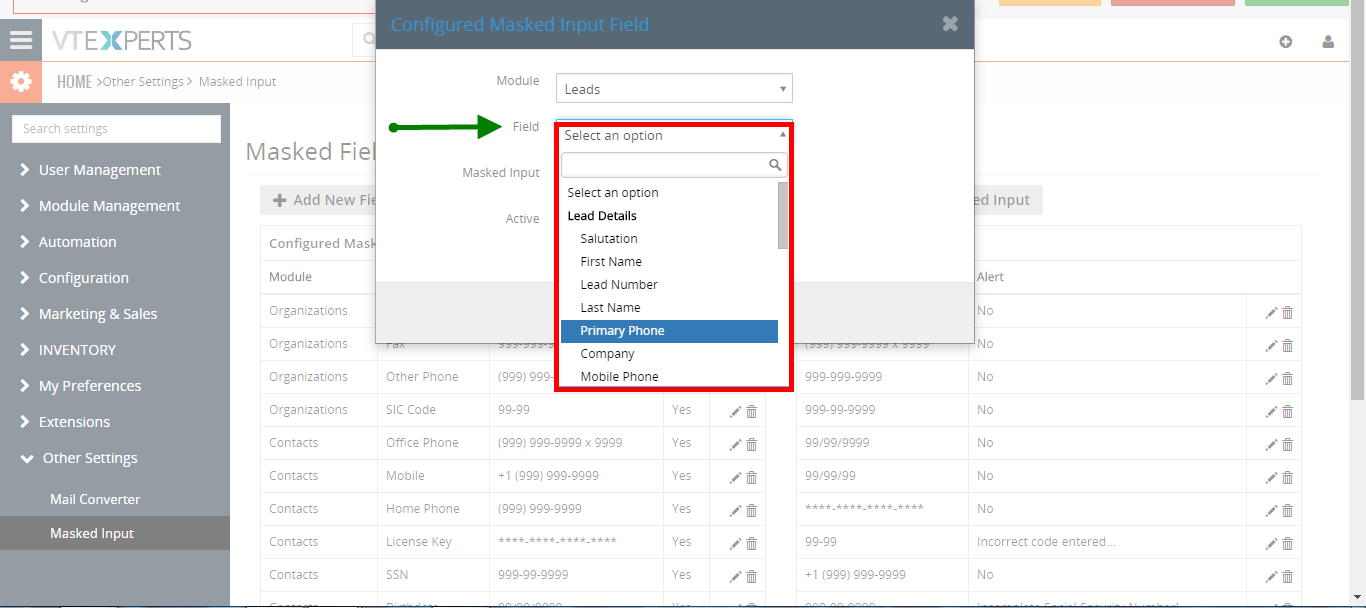1366x608 pixels.
Task: Click the orange settings gear icon
Action: click(21, 82)
